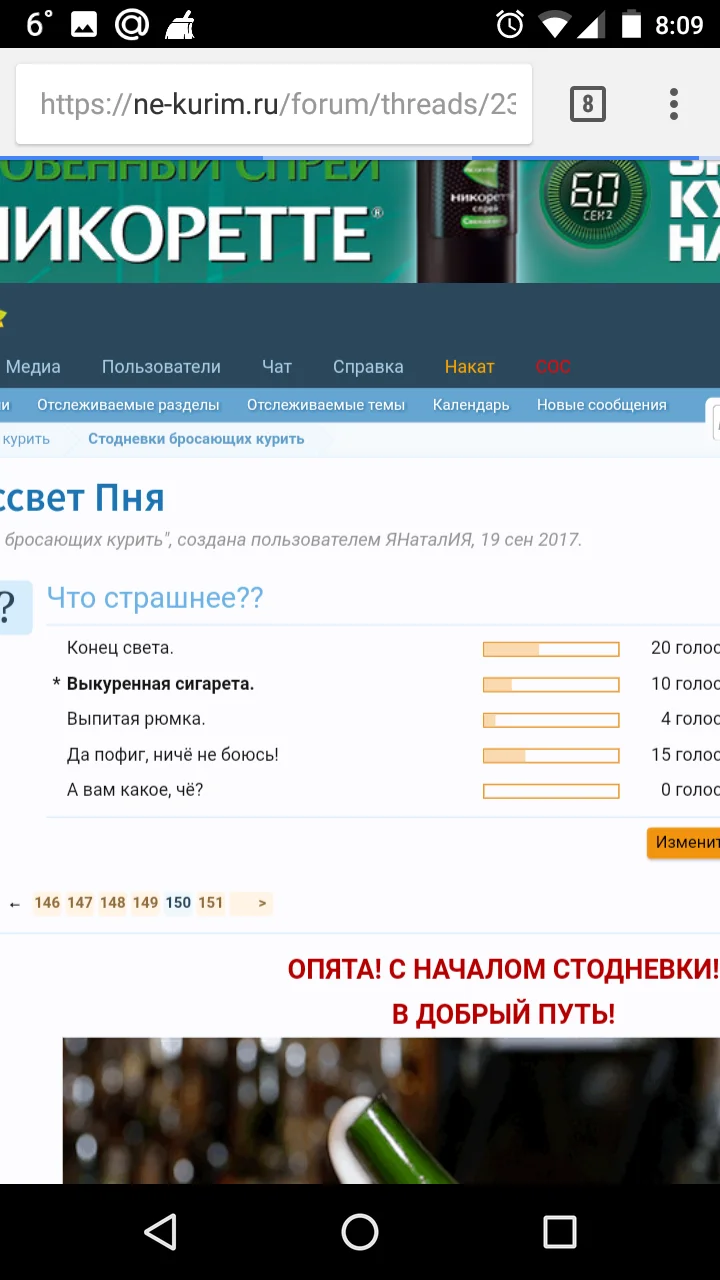Viewport: 720px width, 1280px height.
Task: Click the thread title ending with Пня
Action: [x=82, y=497]
